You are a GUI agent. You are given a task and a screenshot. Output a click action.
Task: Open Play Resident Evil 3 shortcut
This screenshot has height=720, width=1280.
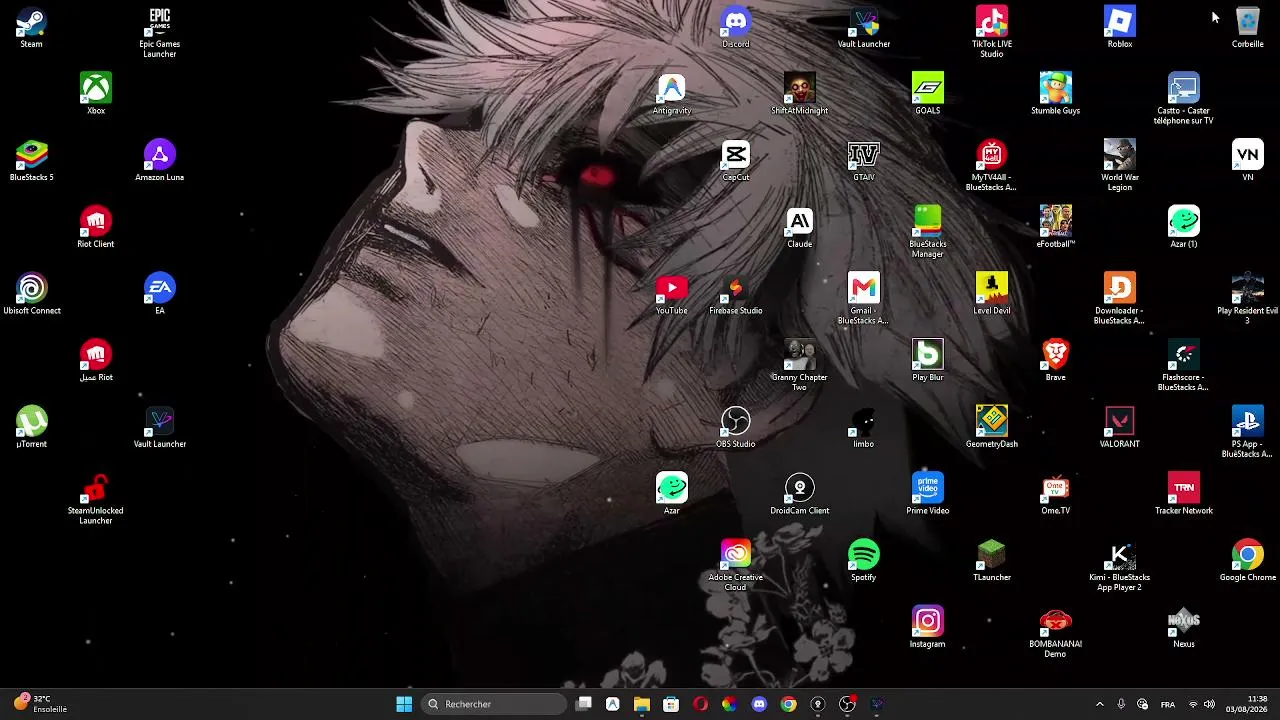(x=1248, y=299)
